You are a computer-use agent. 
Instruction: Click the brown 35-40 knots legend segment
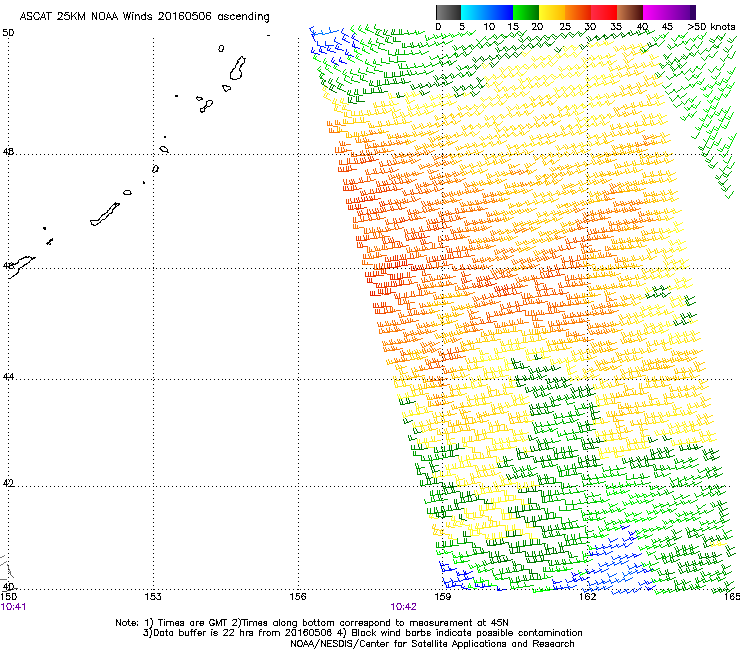tap(630, 12)
